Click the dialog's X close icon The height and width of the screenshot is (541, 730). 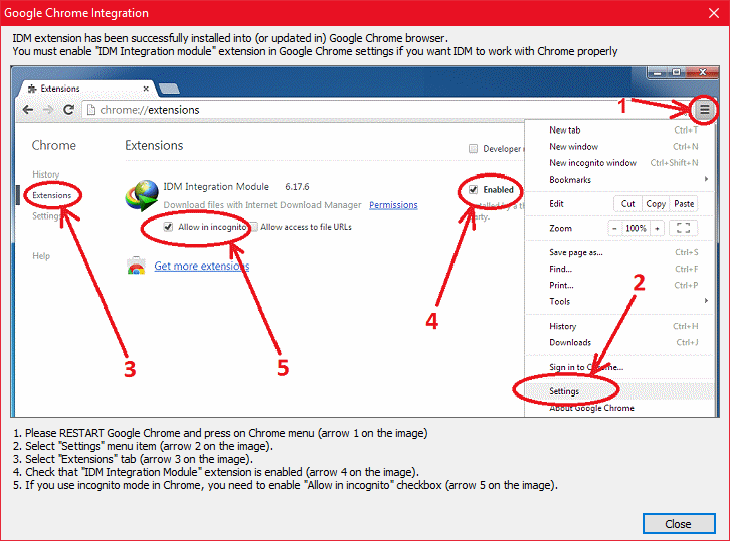coord(714,13)
